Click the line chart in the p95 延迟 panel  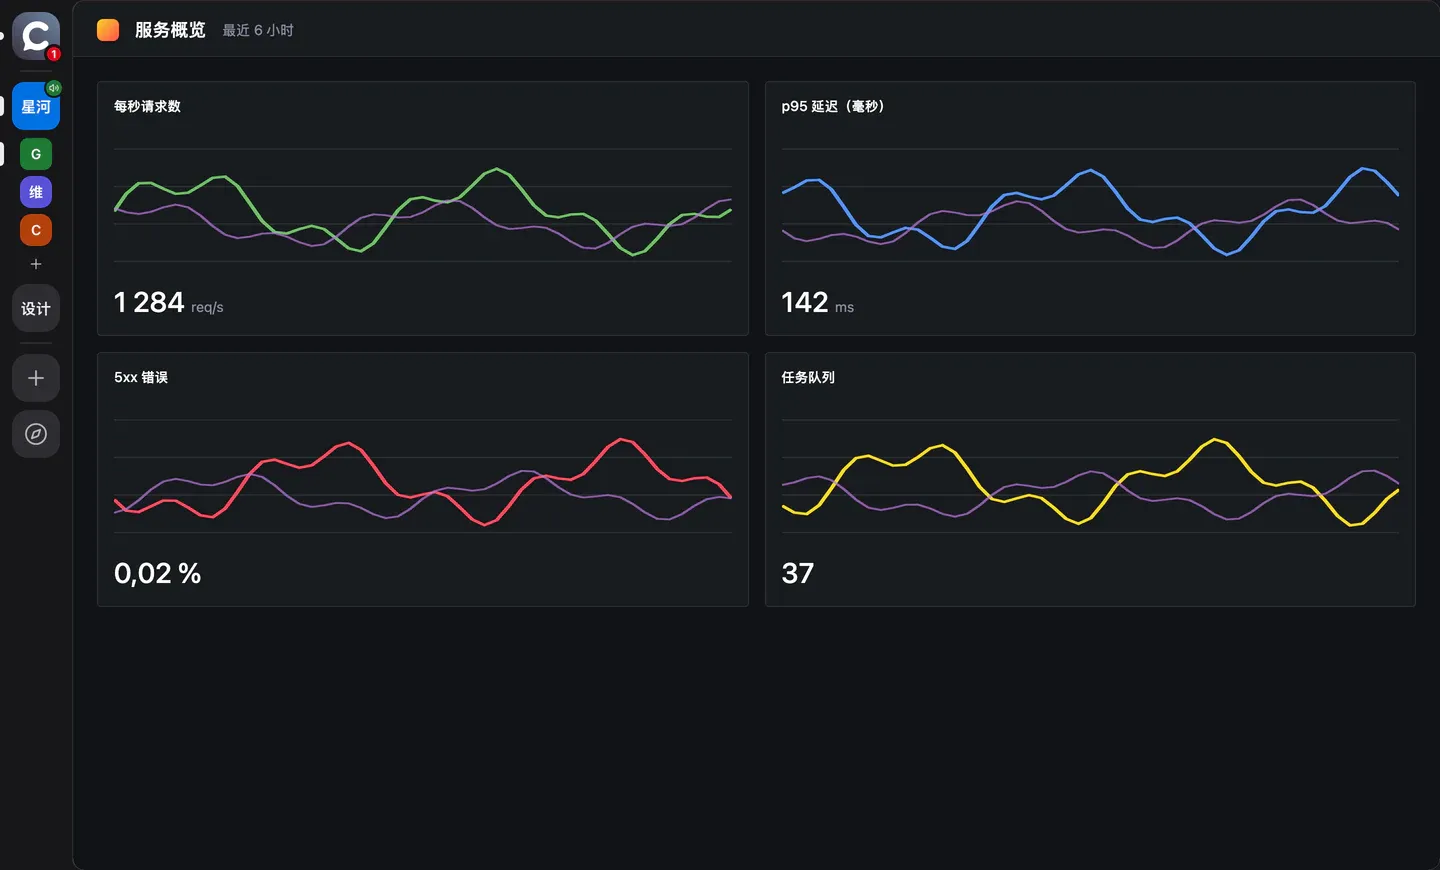click(1090, 206)
